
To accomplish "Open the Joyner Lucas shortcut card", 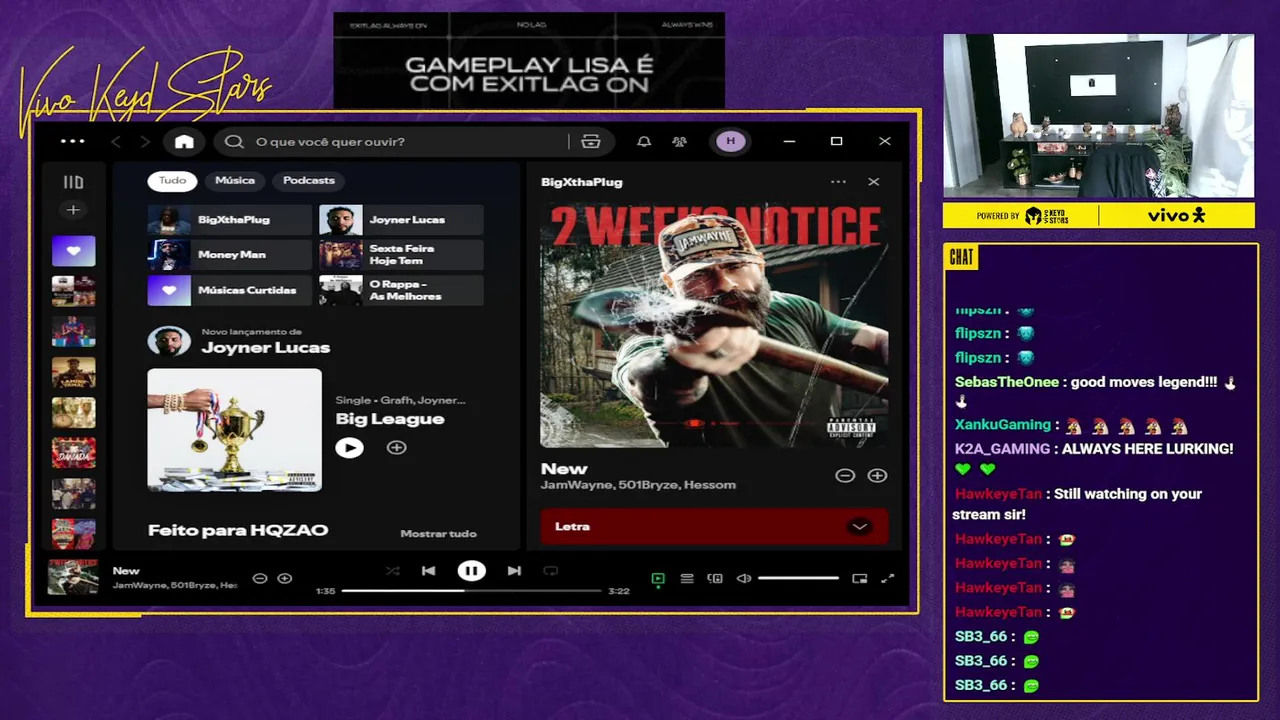I will pos(401,220).
